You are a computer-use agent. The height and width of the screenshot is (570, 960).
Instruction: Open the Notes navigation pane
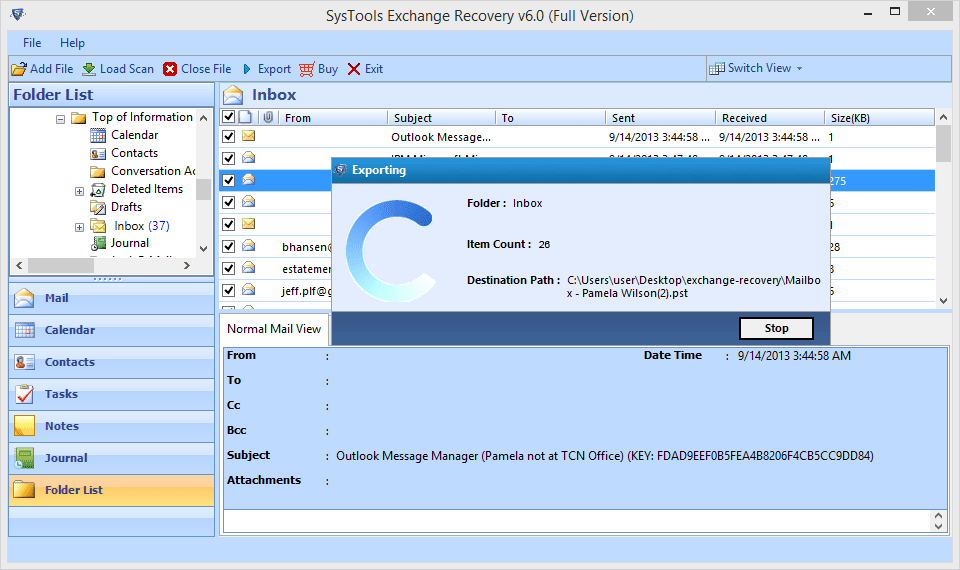click(x=111, y=426)
